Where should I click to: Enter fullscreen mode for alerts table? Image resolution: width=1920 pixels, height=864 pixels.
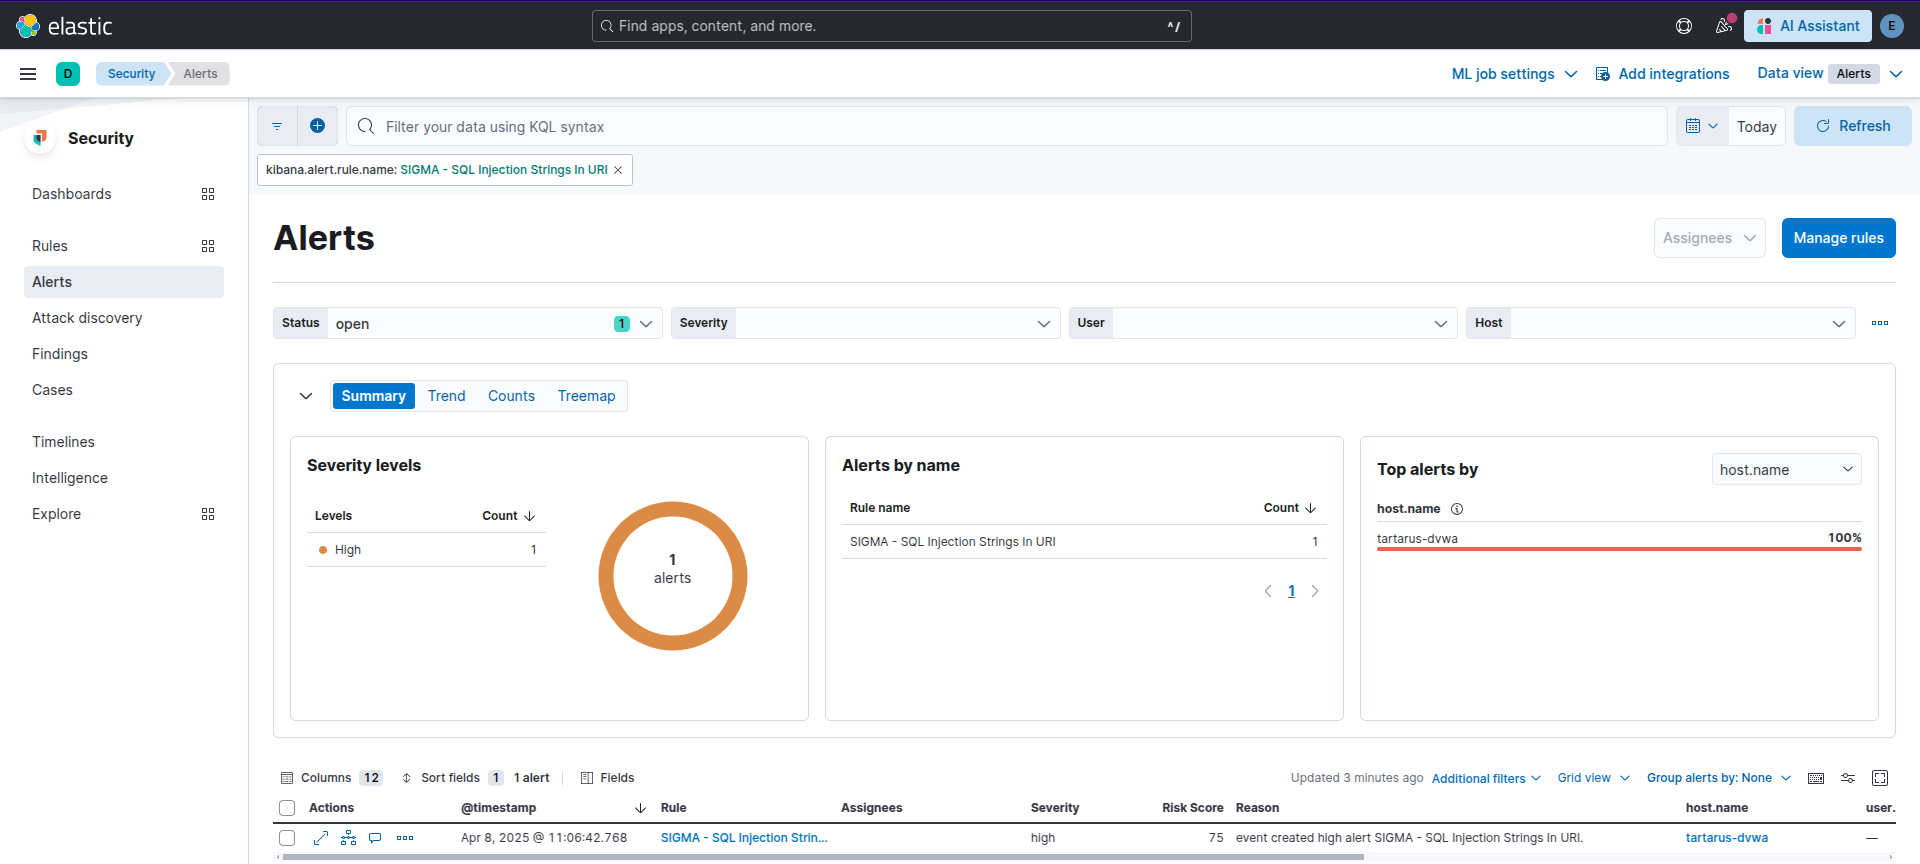pyautogui.click(x=1880, y=778)
